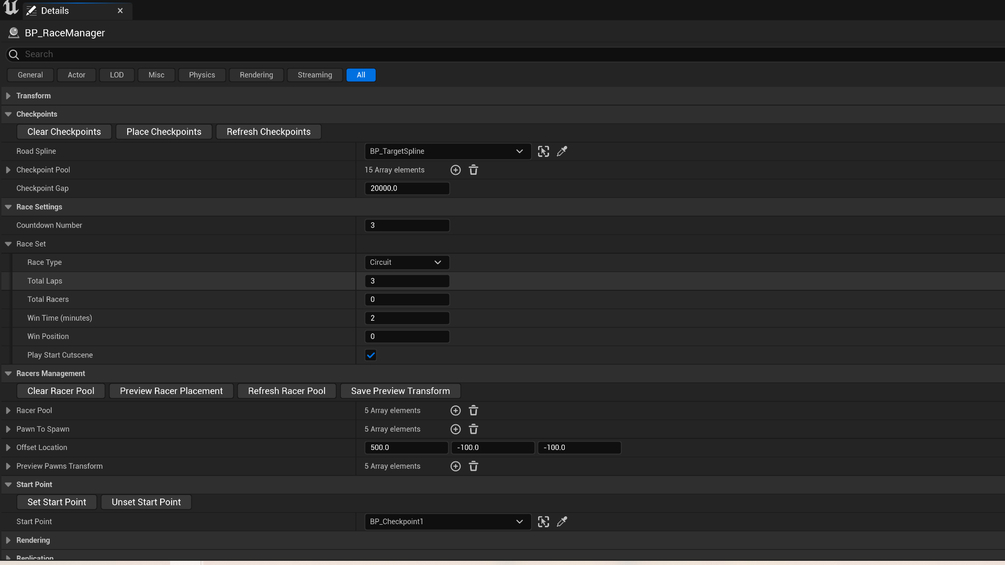Open the Race Type Circuit dropdown
This screenshot has width=1005, height=565.
click(406, 262)
